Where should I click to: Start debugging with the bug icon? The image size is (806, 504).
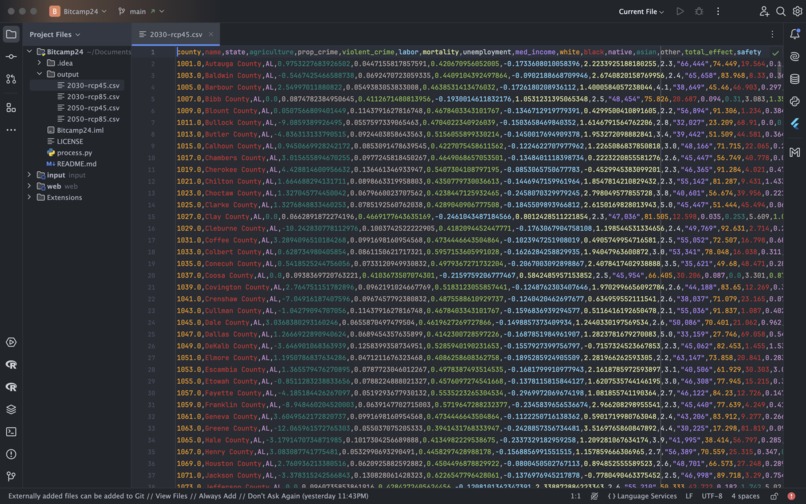699,11
